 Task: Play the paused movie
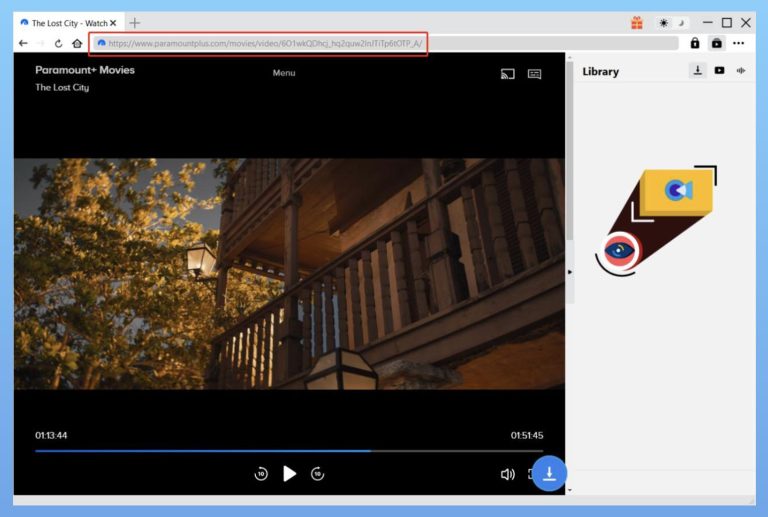(x=289, y=473)
